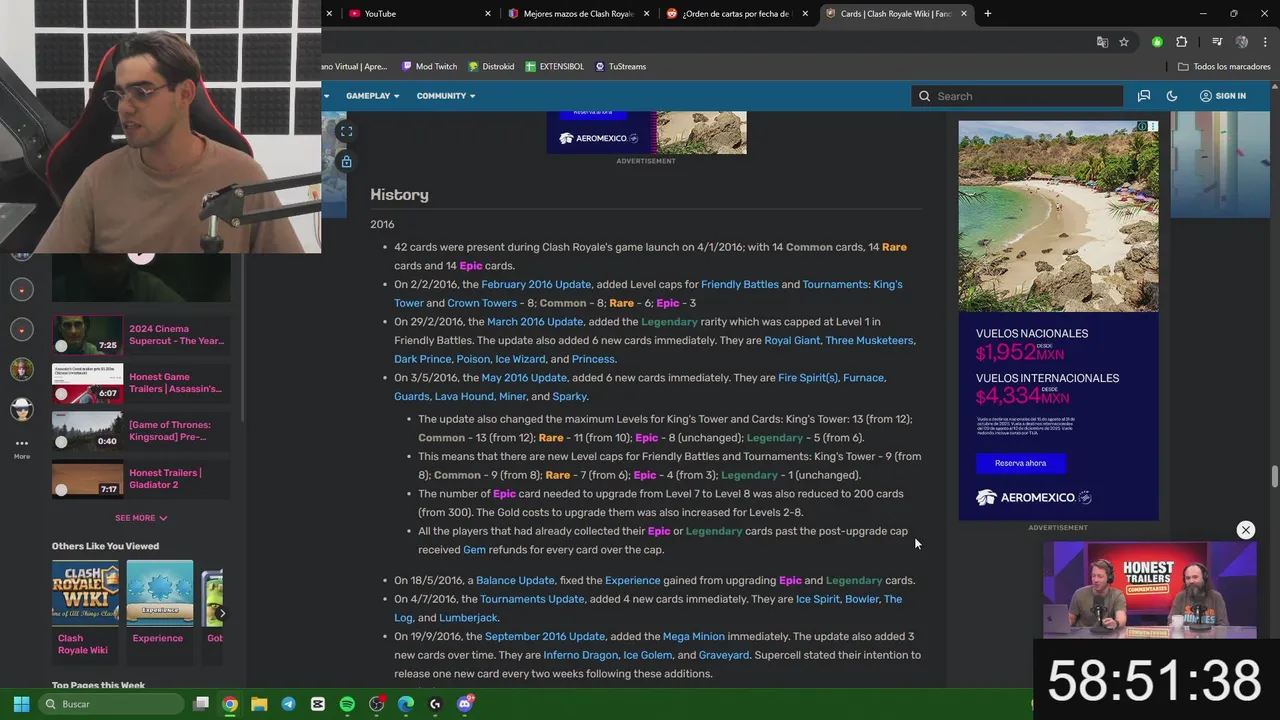Open the Clash Royale Wiki card thumbnail

[x=85, y=594]
